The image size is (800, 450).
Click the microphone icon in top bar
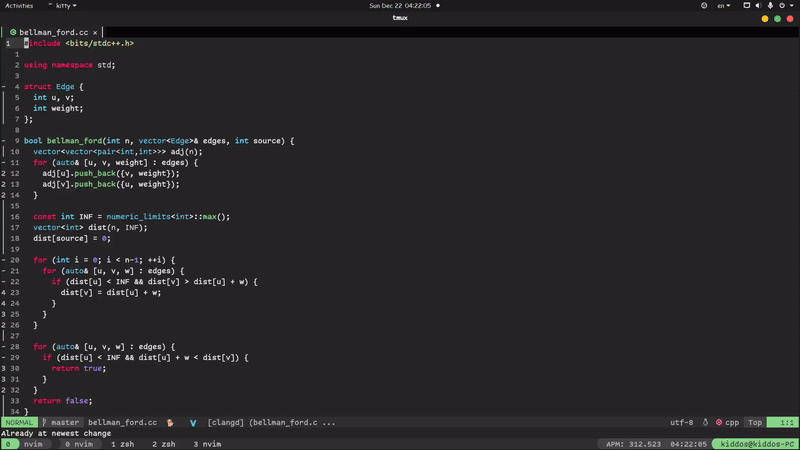pyautogui.click(x=770, y=6)
